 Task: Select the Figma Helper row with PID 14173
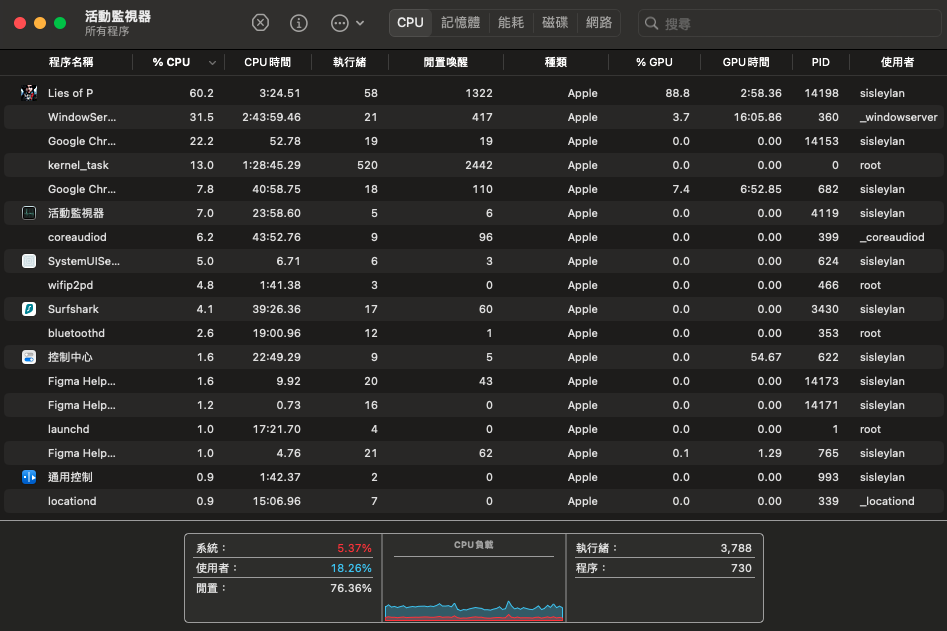coord(474,381)
